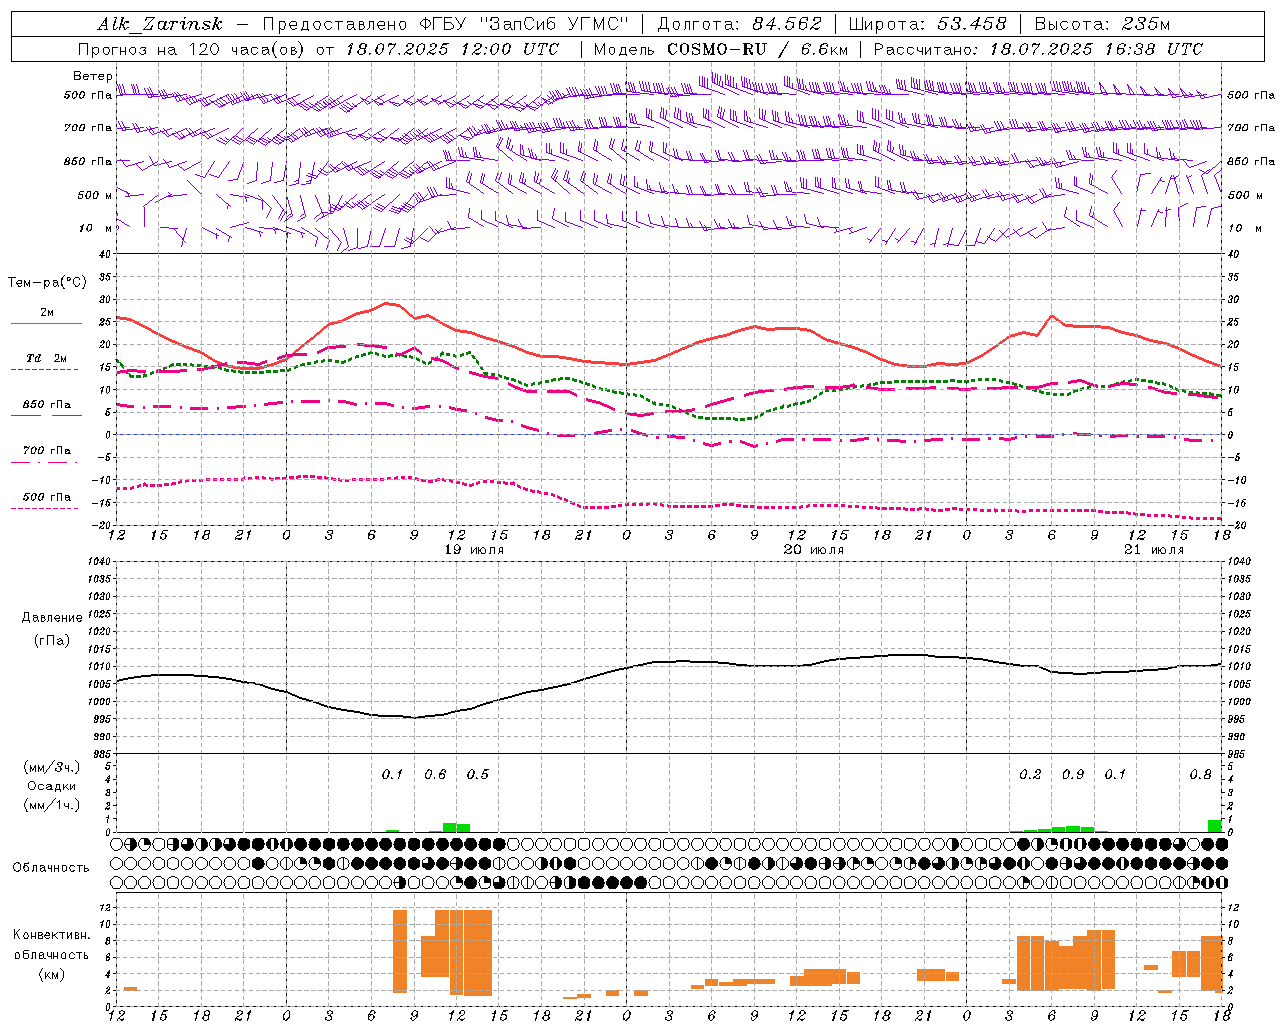Screen dimensions: 1280x1024
Task: Click the station name Alk_Zarinsk in the header
Action: [x=160, y=24]
